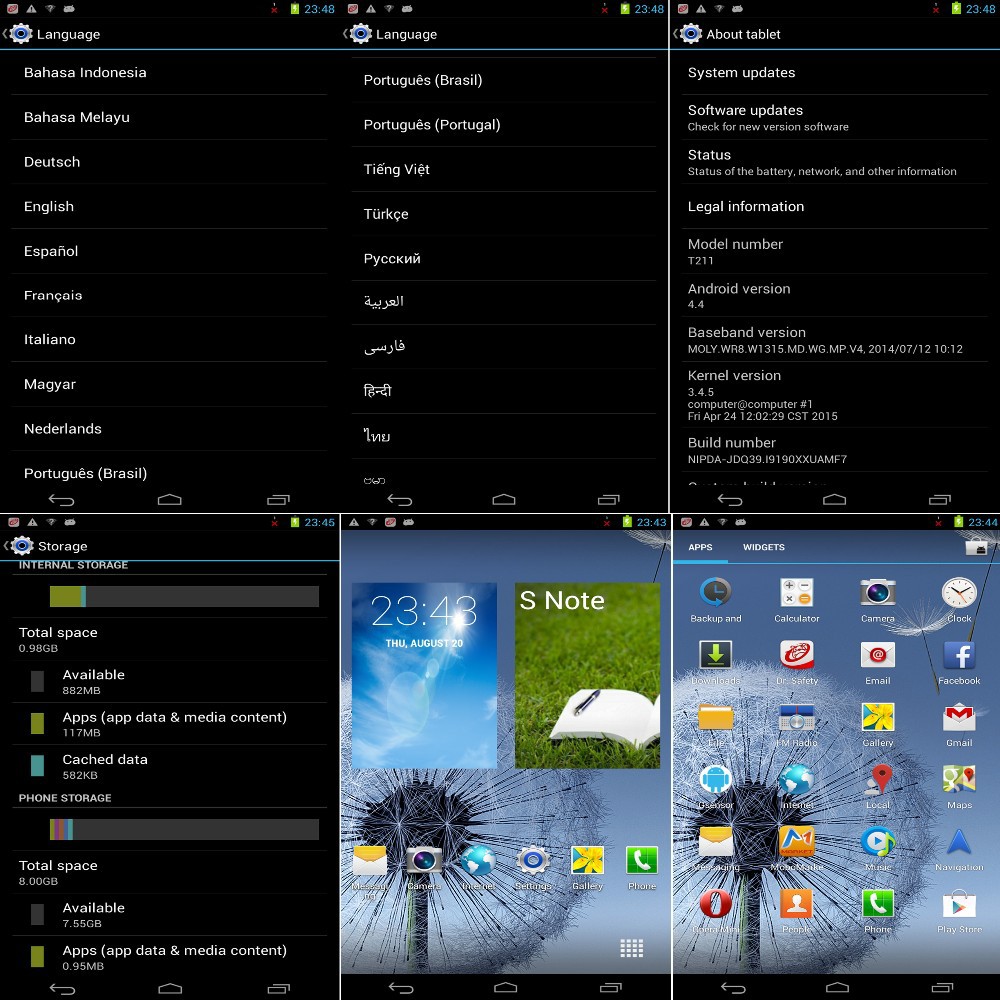The height and width of the screenshot is (1000, 1000).
Task: Open the S Note widget
Action: 587,675
